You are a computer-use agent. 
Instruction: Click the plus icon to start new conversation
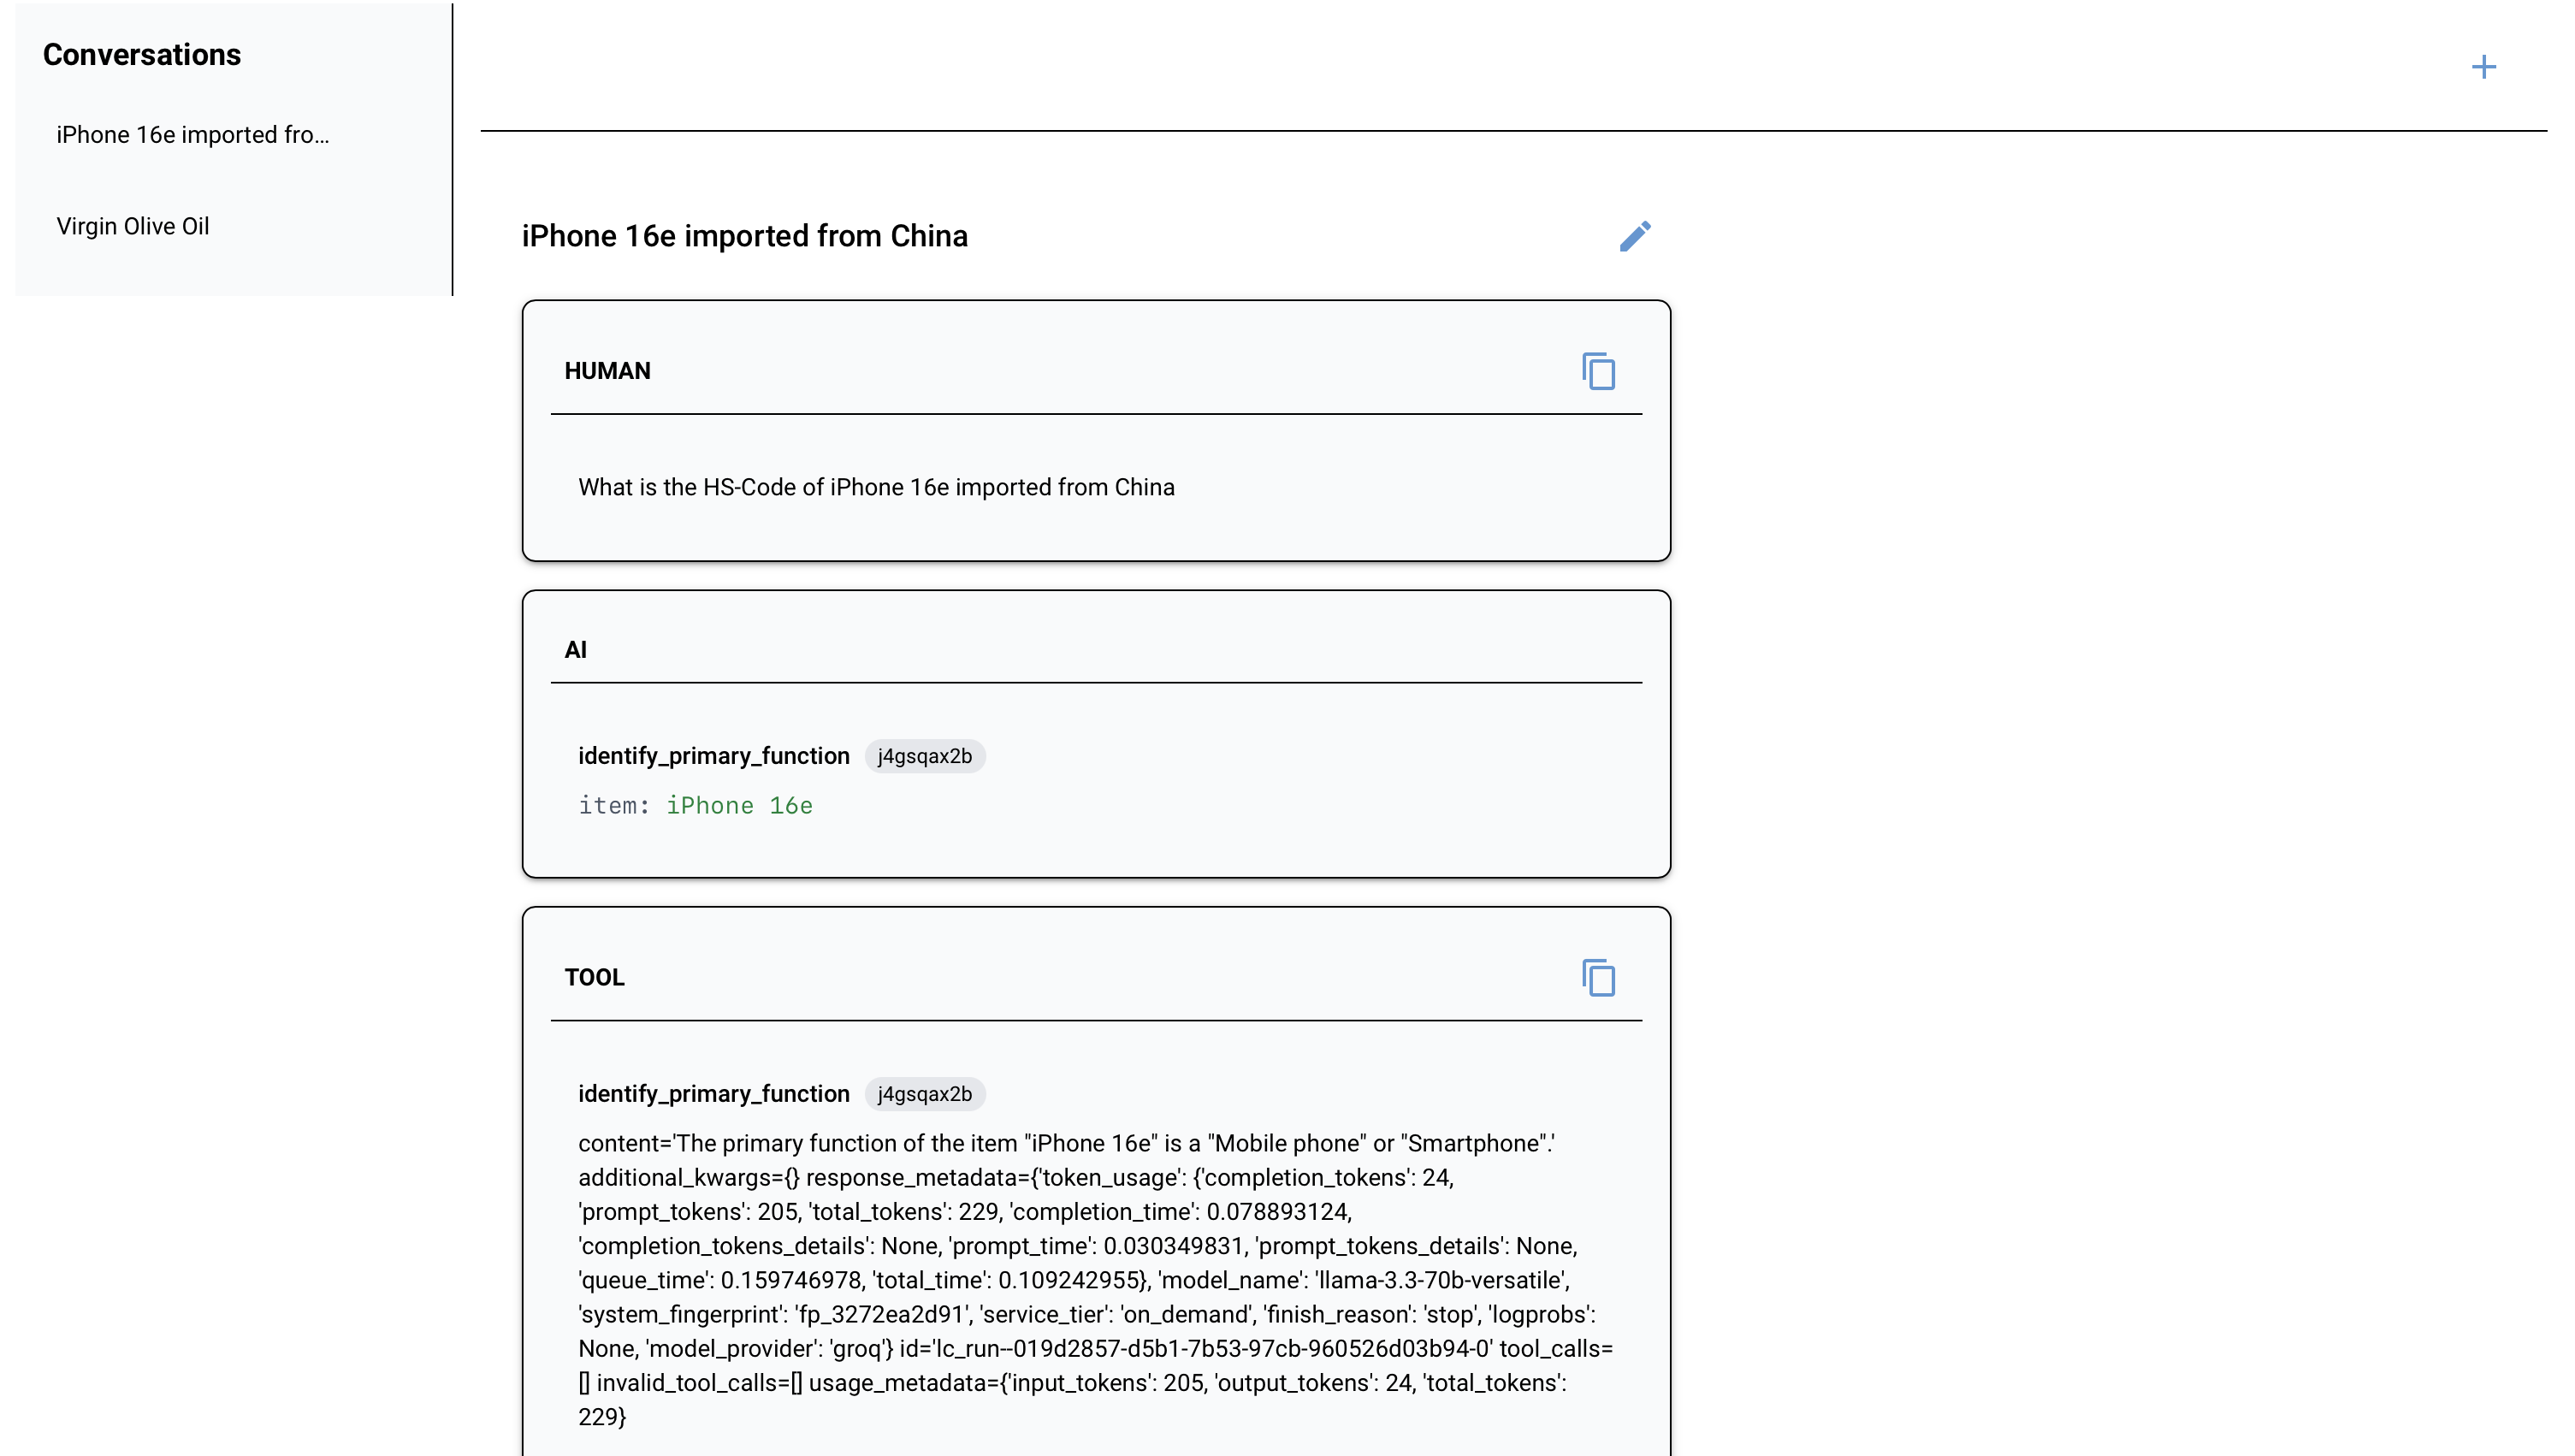2483,67
